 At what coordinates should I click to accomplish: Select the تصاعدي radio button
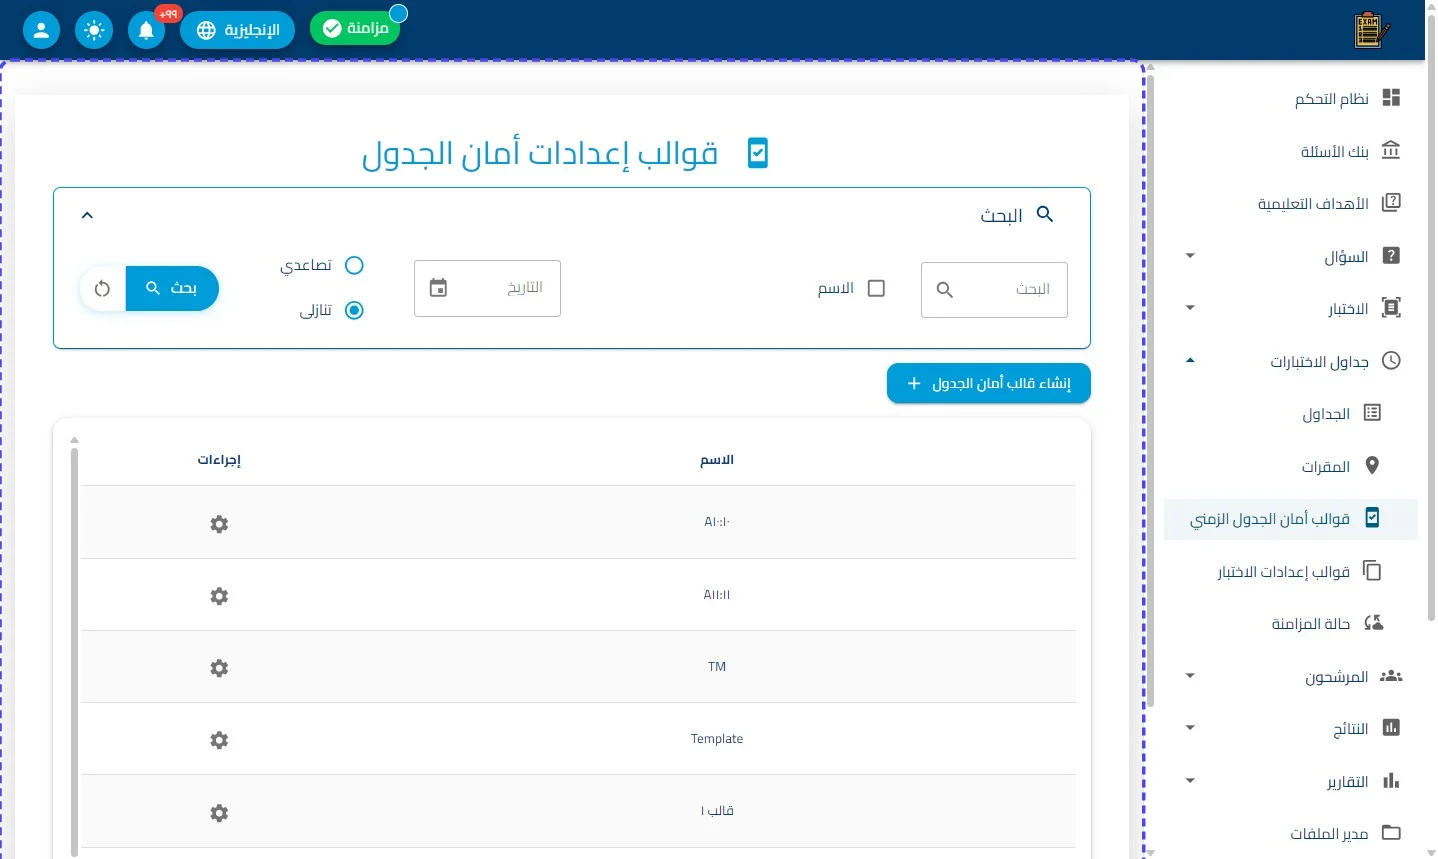(x=354, y=265)
